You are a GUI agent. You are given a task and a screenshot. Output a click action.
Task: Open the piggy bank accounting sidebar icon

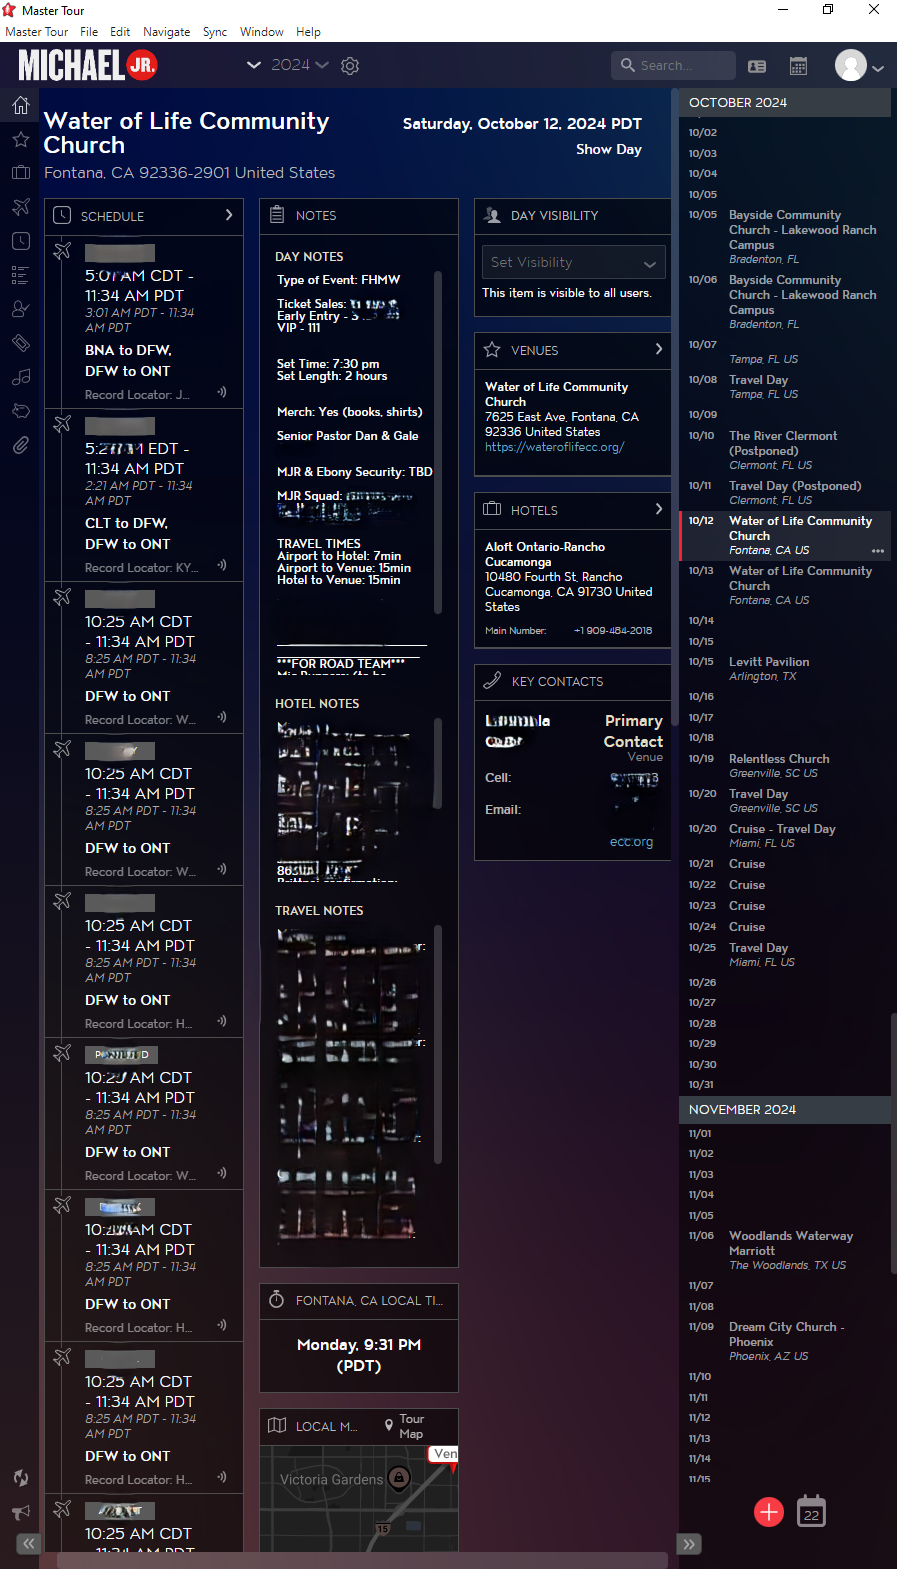coord(20,411)
